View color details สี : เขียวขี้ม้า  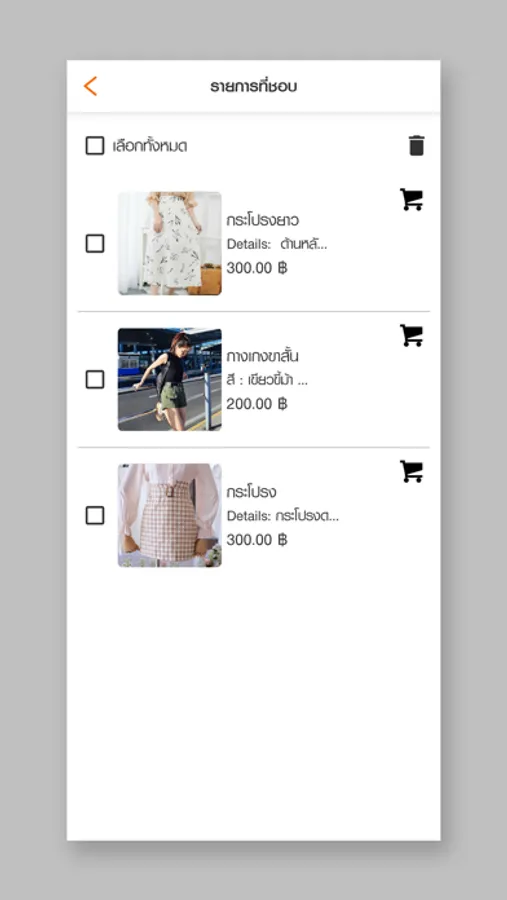point(267,381)
